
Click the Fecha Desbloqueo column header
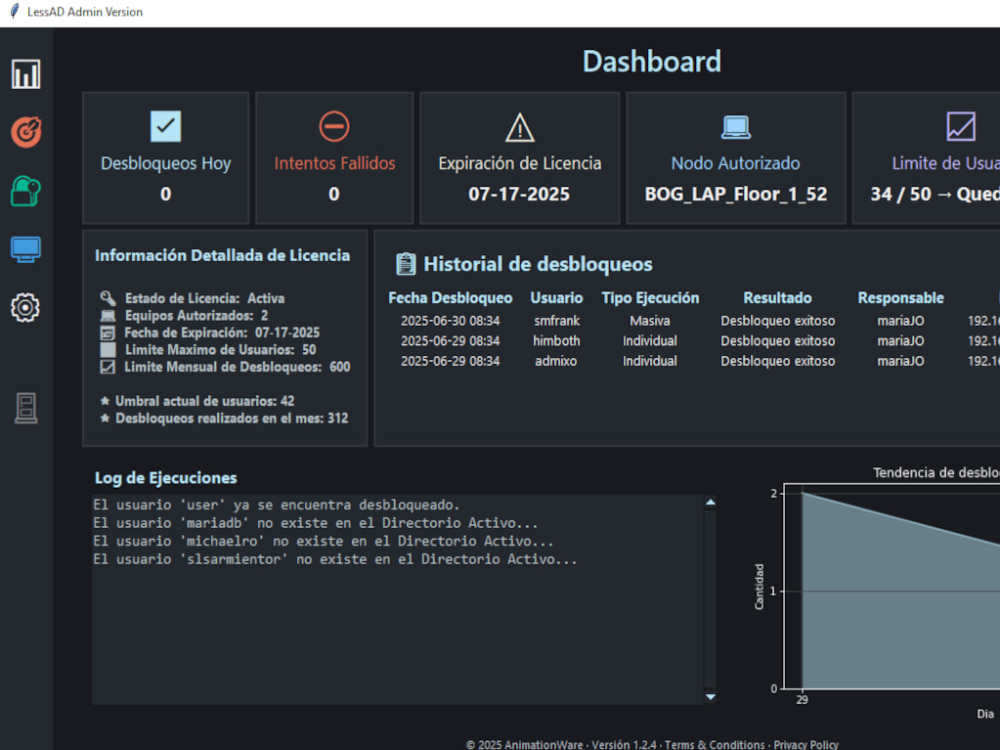450,298
